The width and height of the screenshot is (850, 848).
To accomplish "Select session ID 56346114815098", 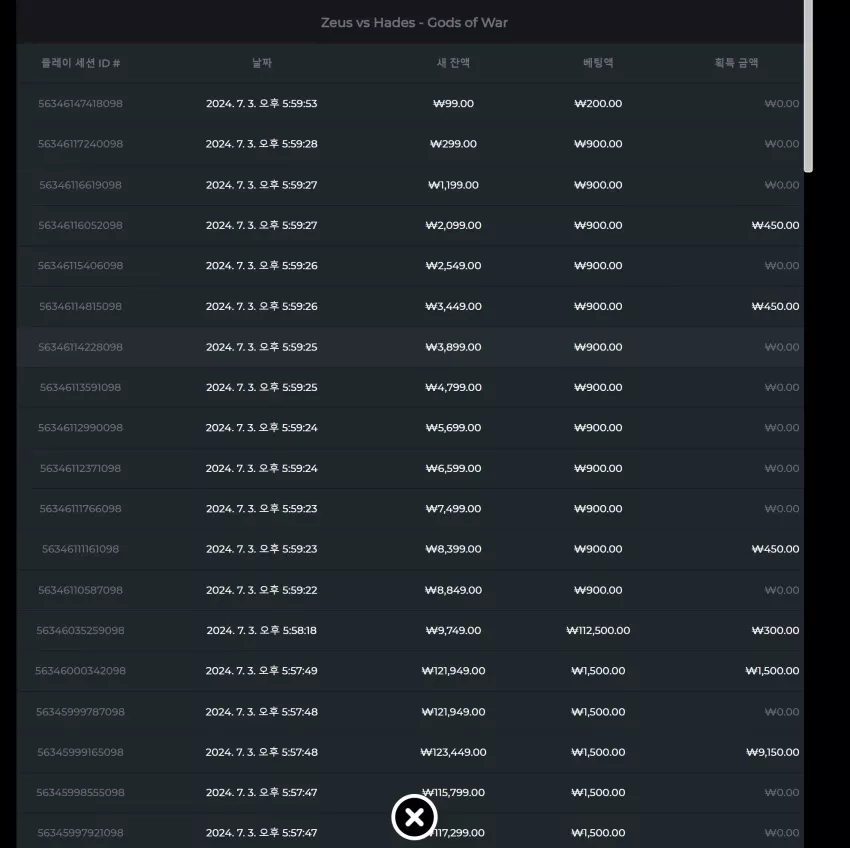I will [80, 306].
